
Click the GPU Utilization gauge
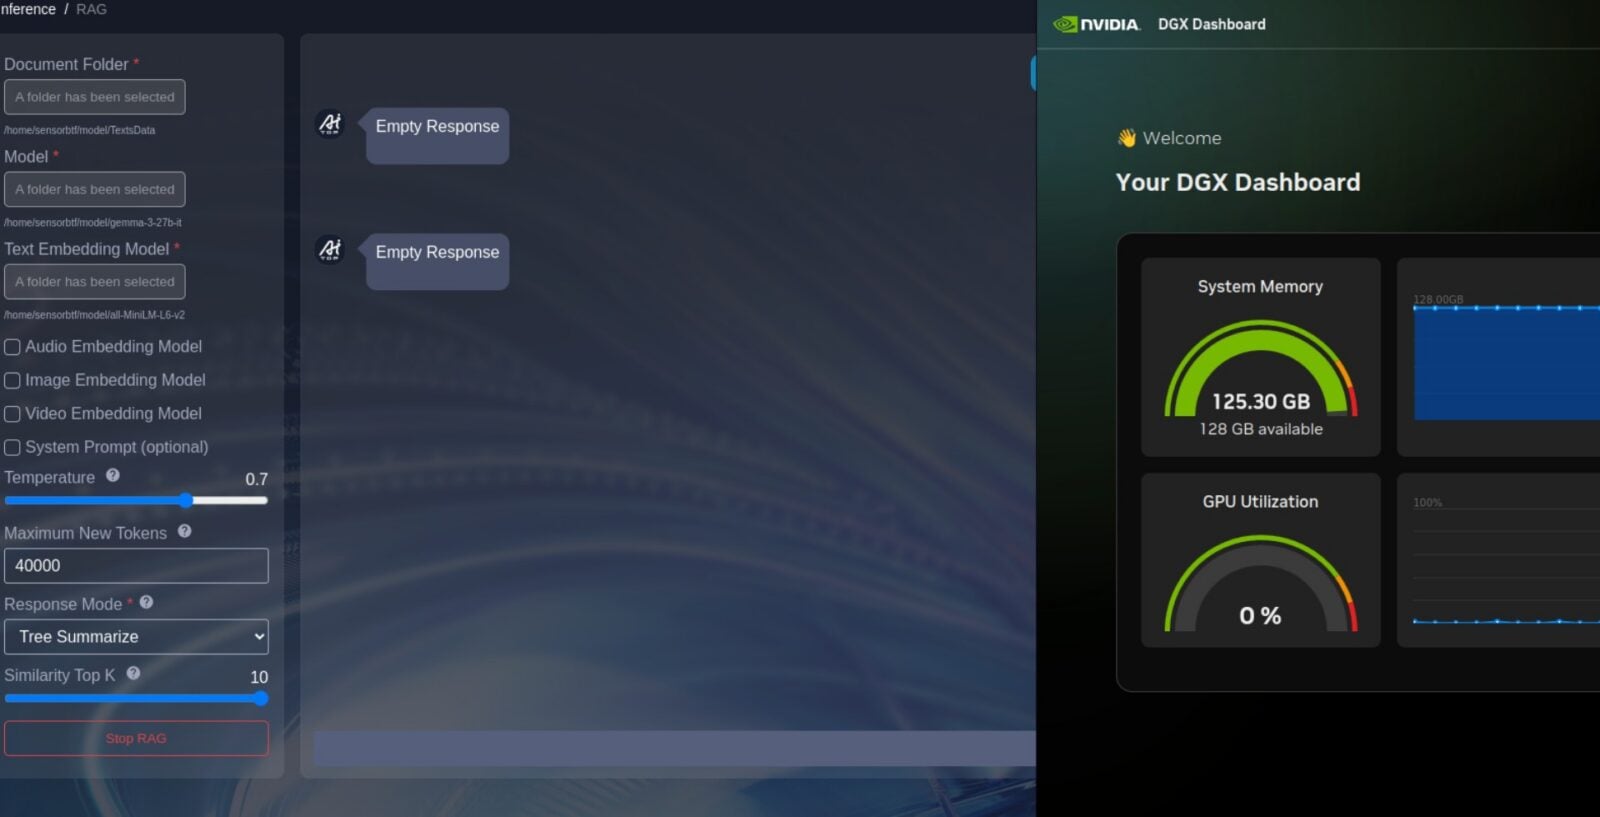tap(1260, 585)
